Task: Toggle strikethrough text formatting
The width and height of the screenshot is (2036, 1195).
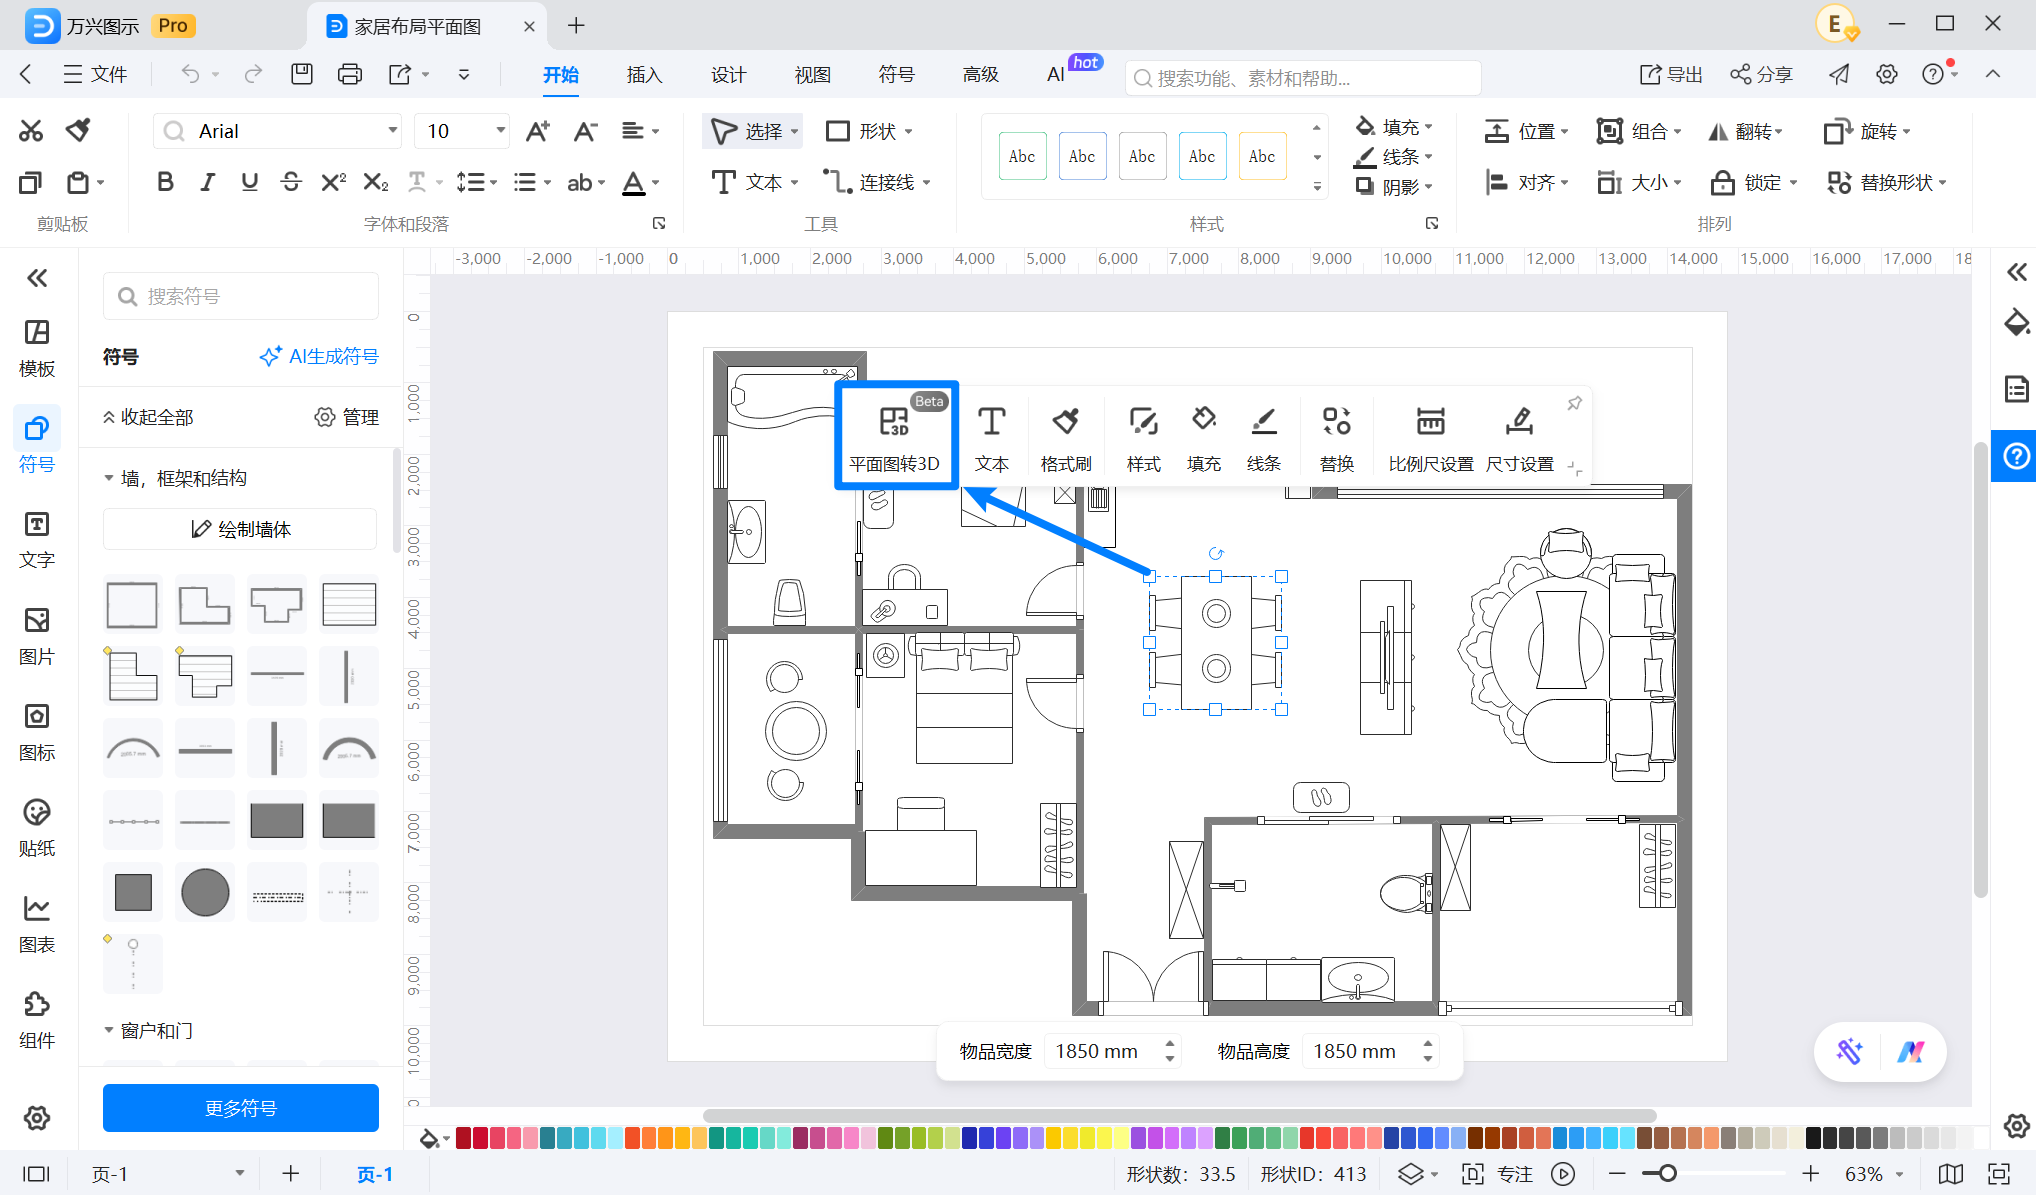Action: (291, 182)
